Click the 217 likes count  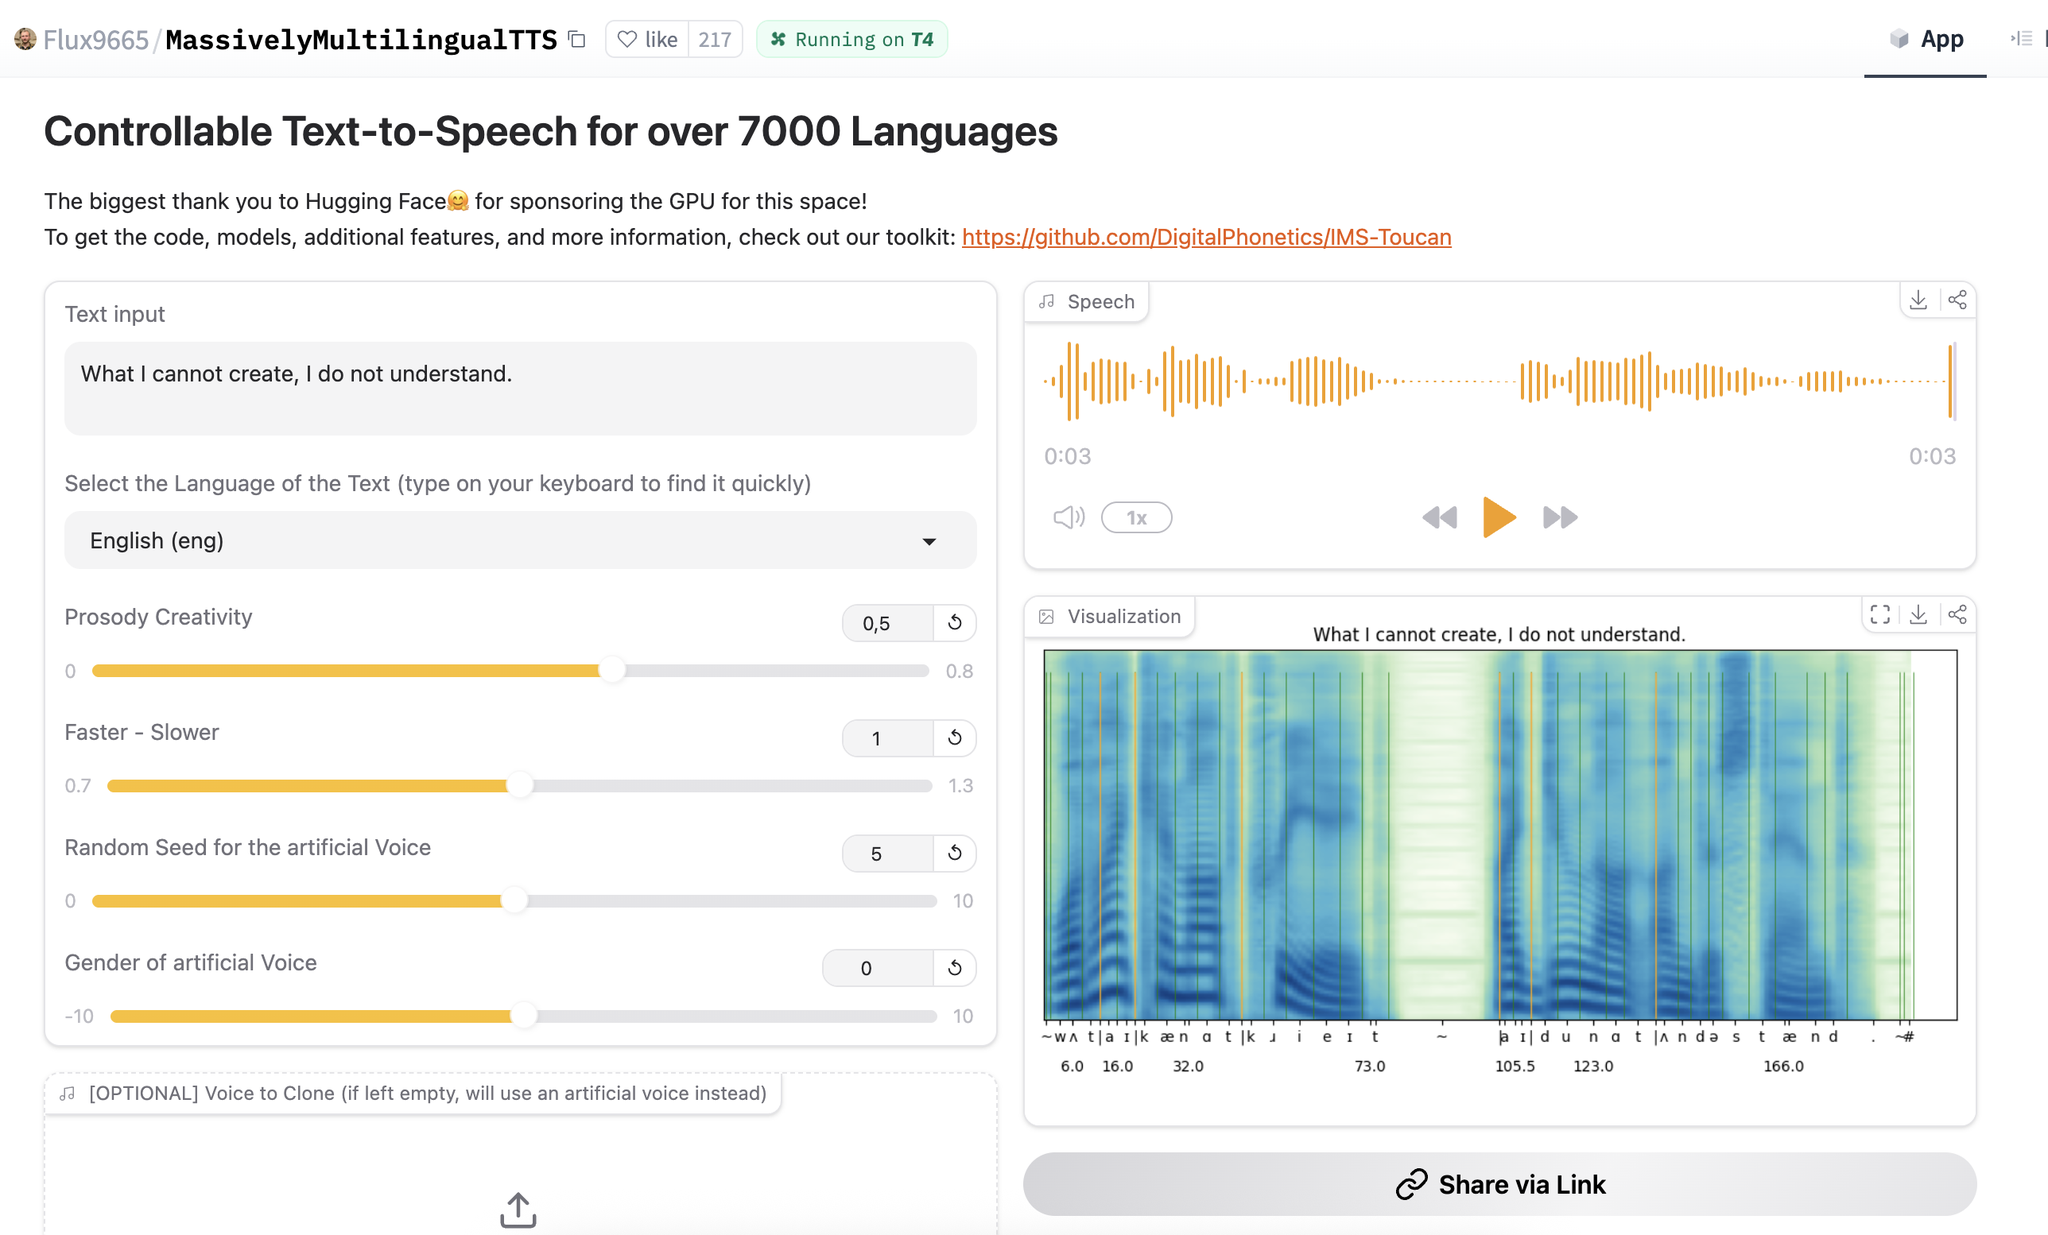click(x=714, y=39)
